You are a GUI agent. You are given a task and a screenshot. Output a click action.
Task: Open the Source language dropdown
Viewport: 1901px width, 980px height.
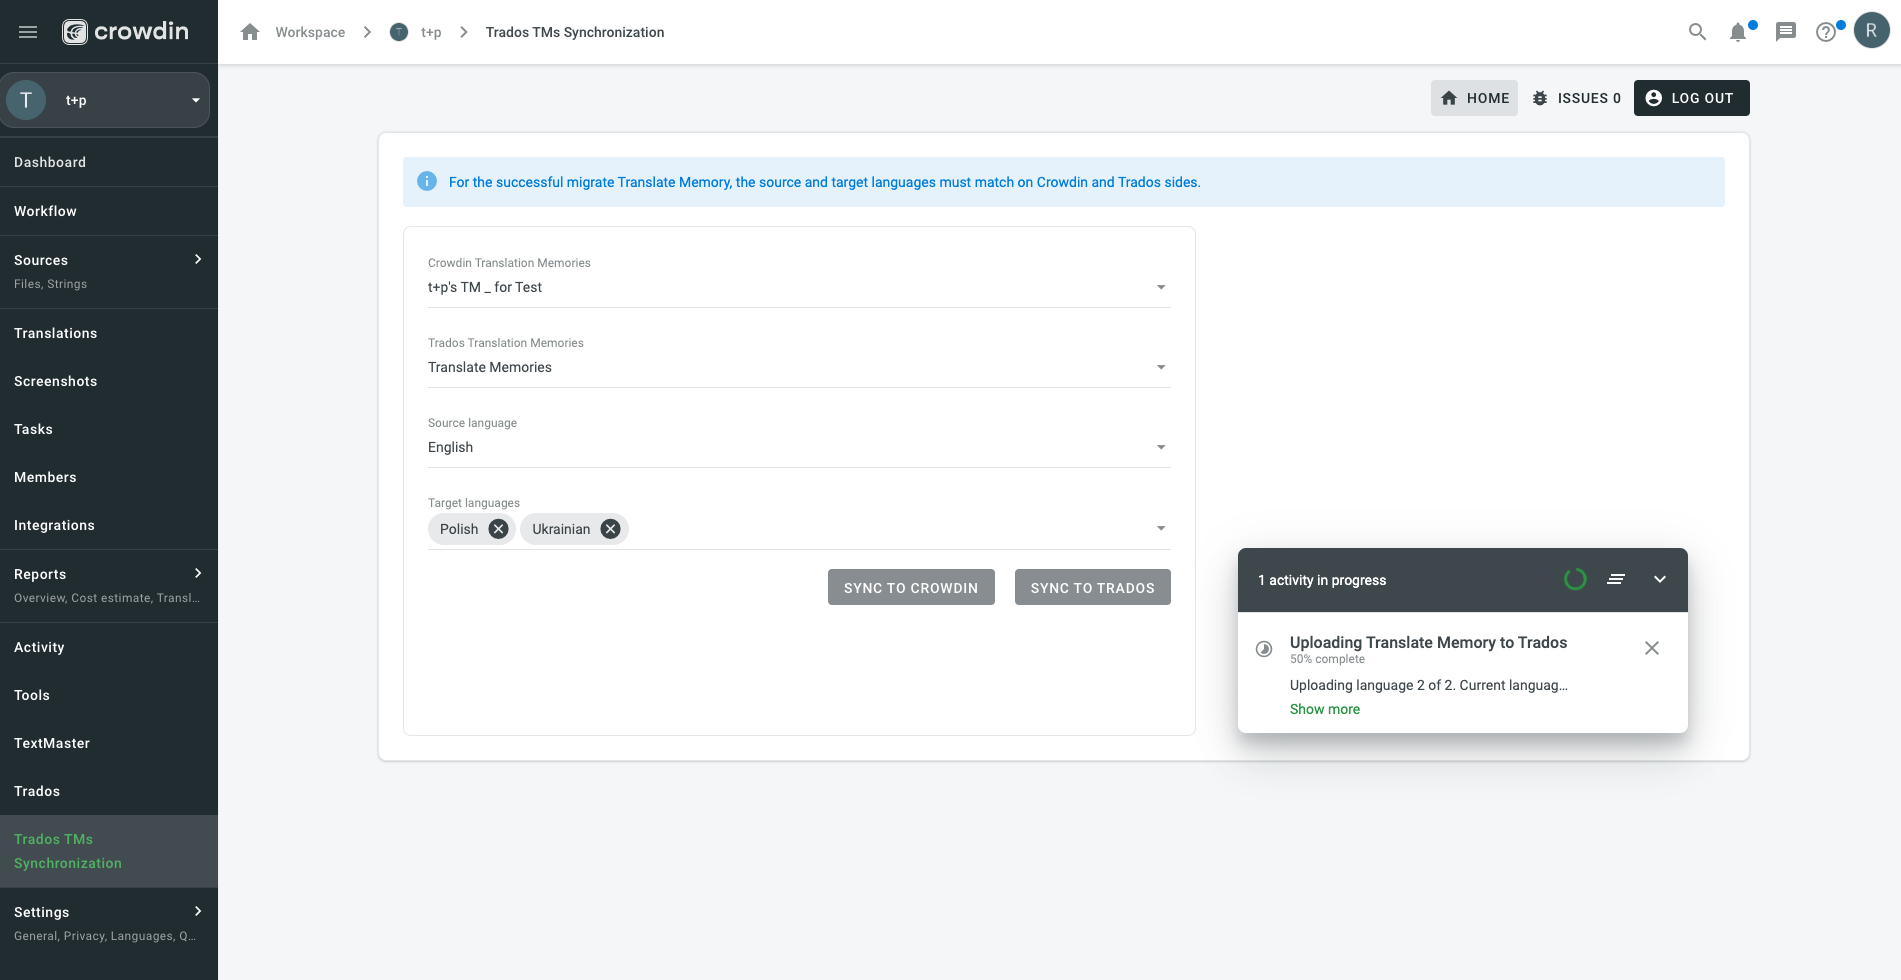pos(799,447)
